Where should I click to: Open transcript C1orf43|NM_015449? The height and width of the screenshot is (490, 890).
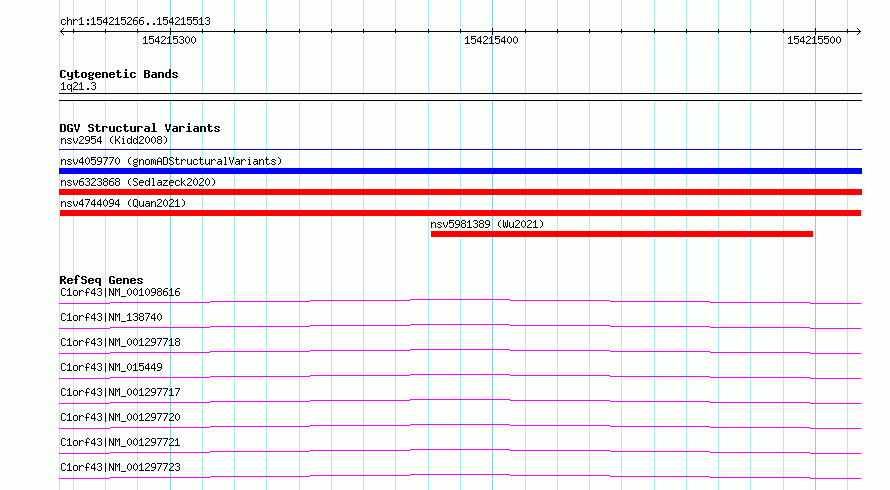coord(111,367)
